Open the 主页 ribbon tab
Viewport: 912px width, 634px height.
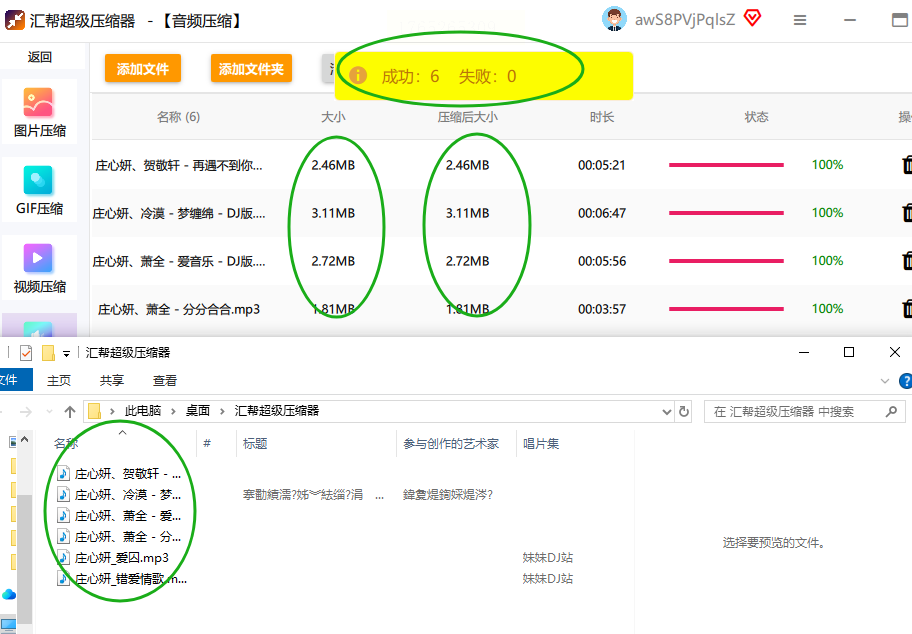[59, 380]
